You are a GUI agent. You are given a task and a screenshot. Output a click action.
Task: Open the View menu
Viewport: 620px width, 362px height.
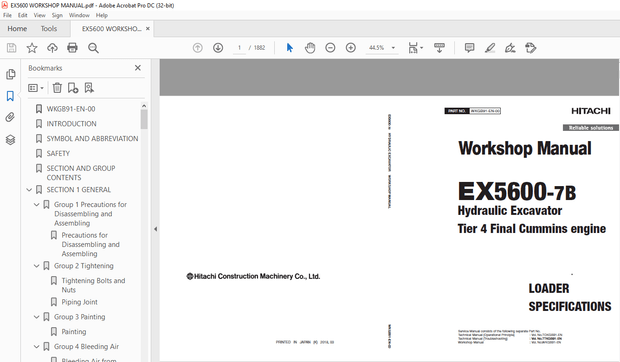click(x=40, y=15)
